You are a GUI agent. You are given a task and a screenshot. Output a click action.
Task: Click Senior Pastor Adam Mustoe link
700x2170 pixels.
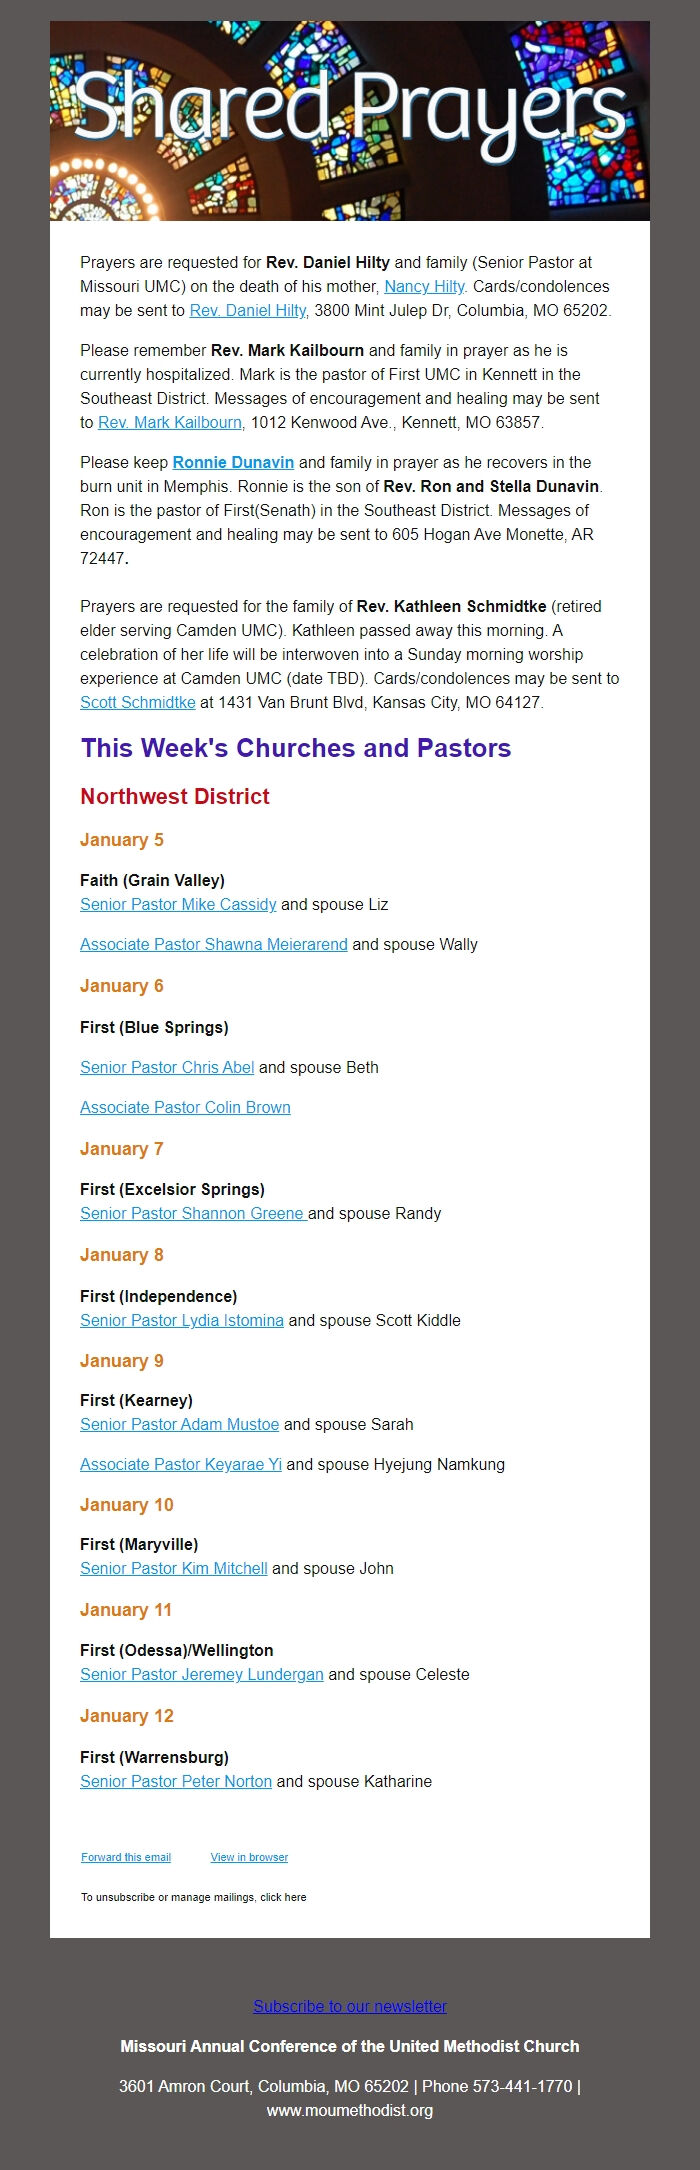coord(180,1424)
